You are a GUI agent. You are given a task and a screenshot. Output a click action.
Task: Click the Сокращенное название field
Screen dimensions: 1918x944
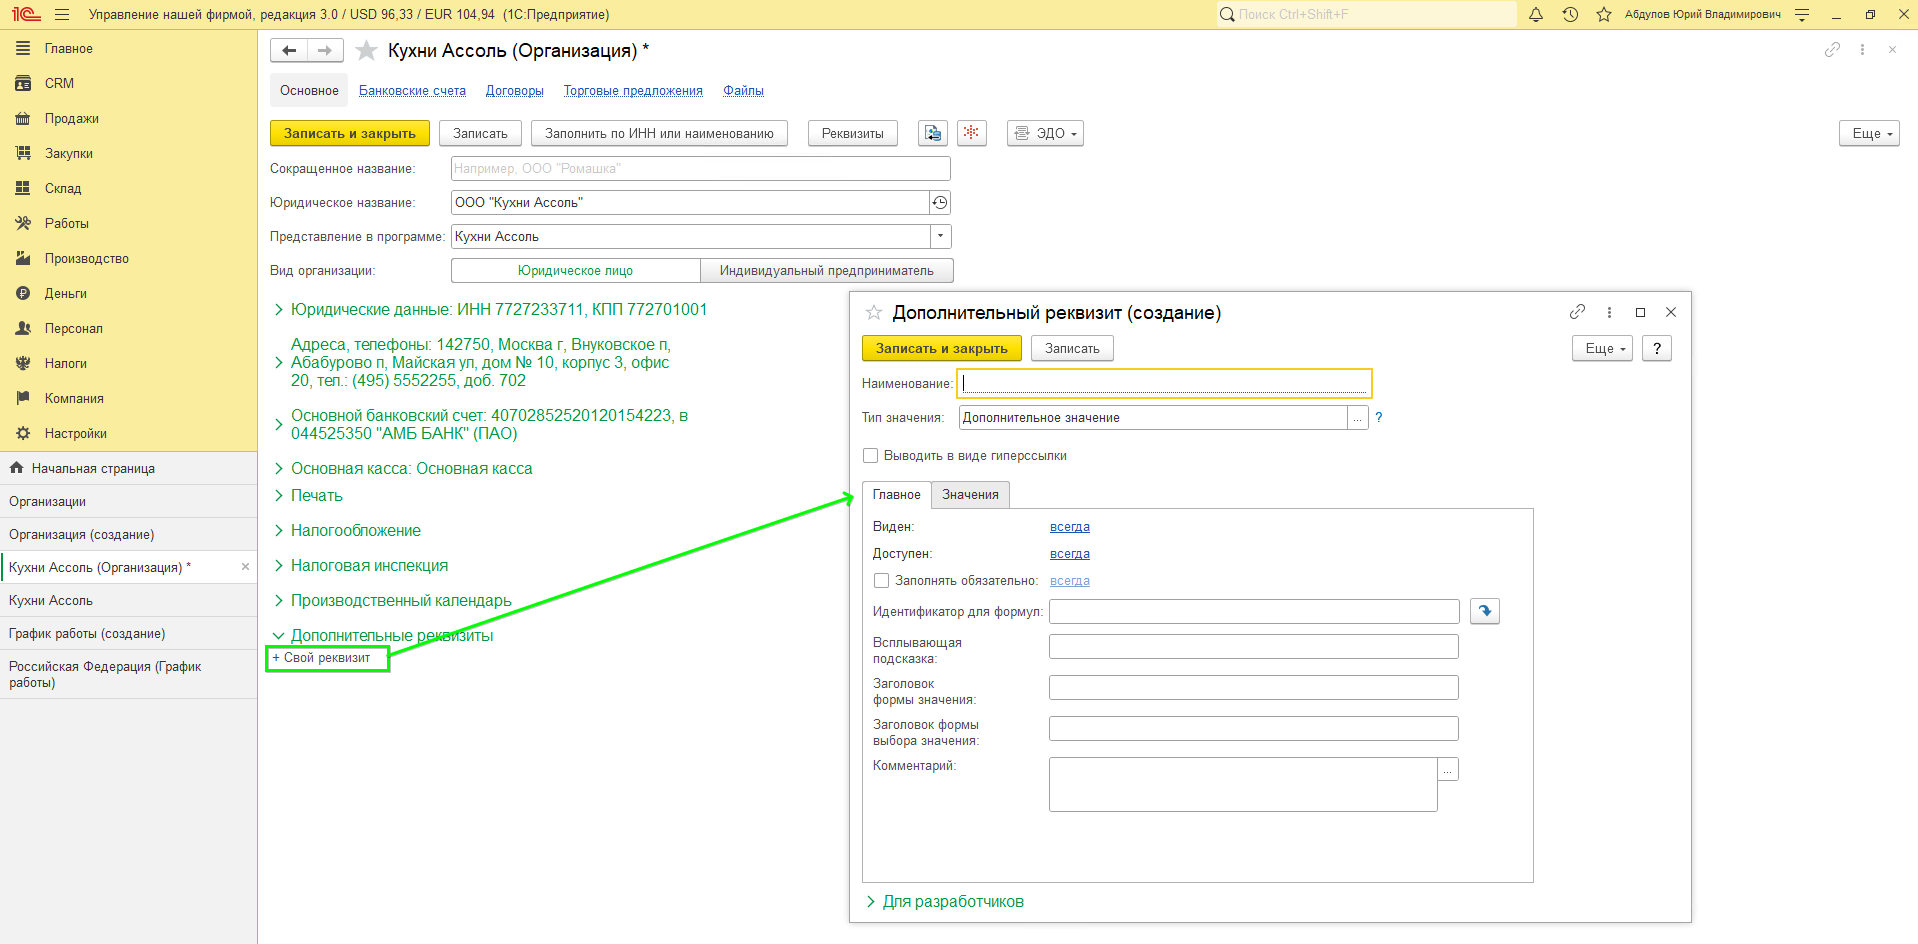click(700, 169)
